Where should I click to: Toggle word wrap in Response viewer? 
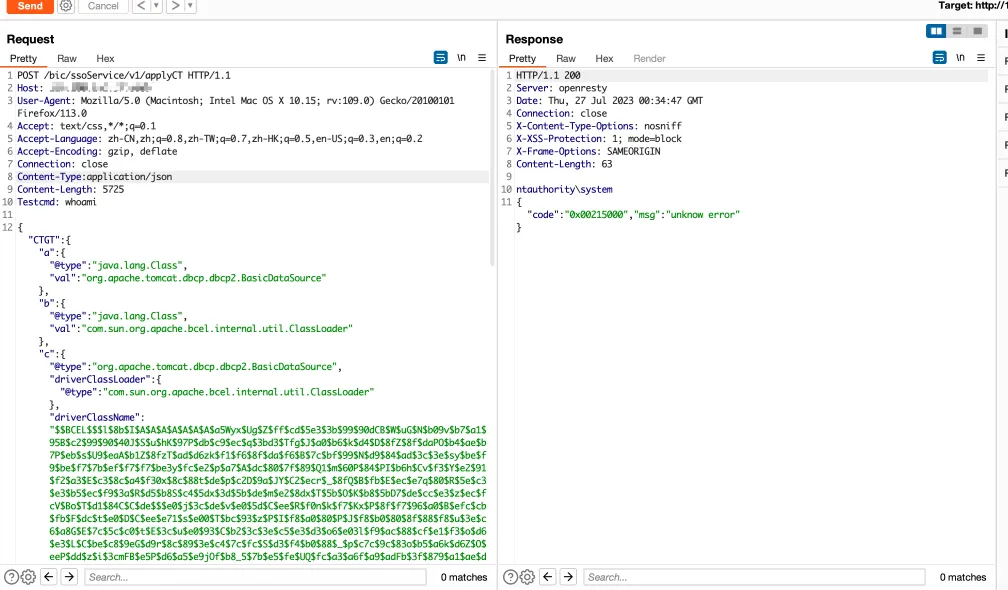(x=939, y=58)
